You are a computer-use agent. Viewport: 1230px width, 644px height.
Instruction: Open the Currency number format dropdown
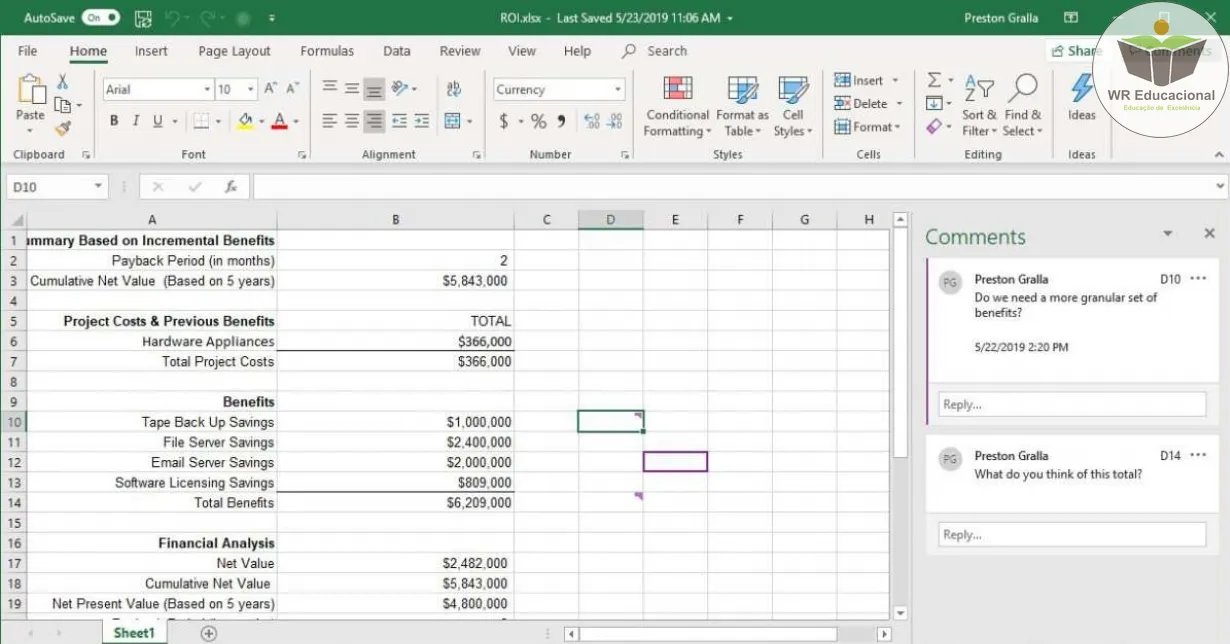point(618,90)
